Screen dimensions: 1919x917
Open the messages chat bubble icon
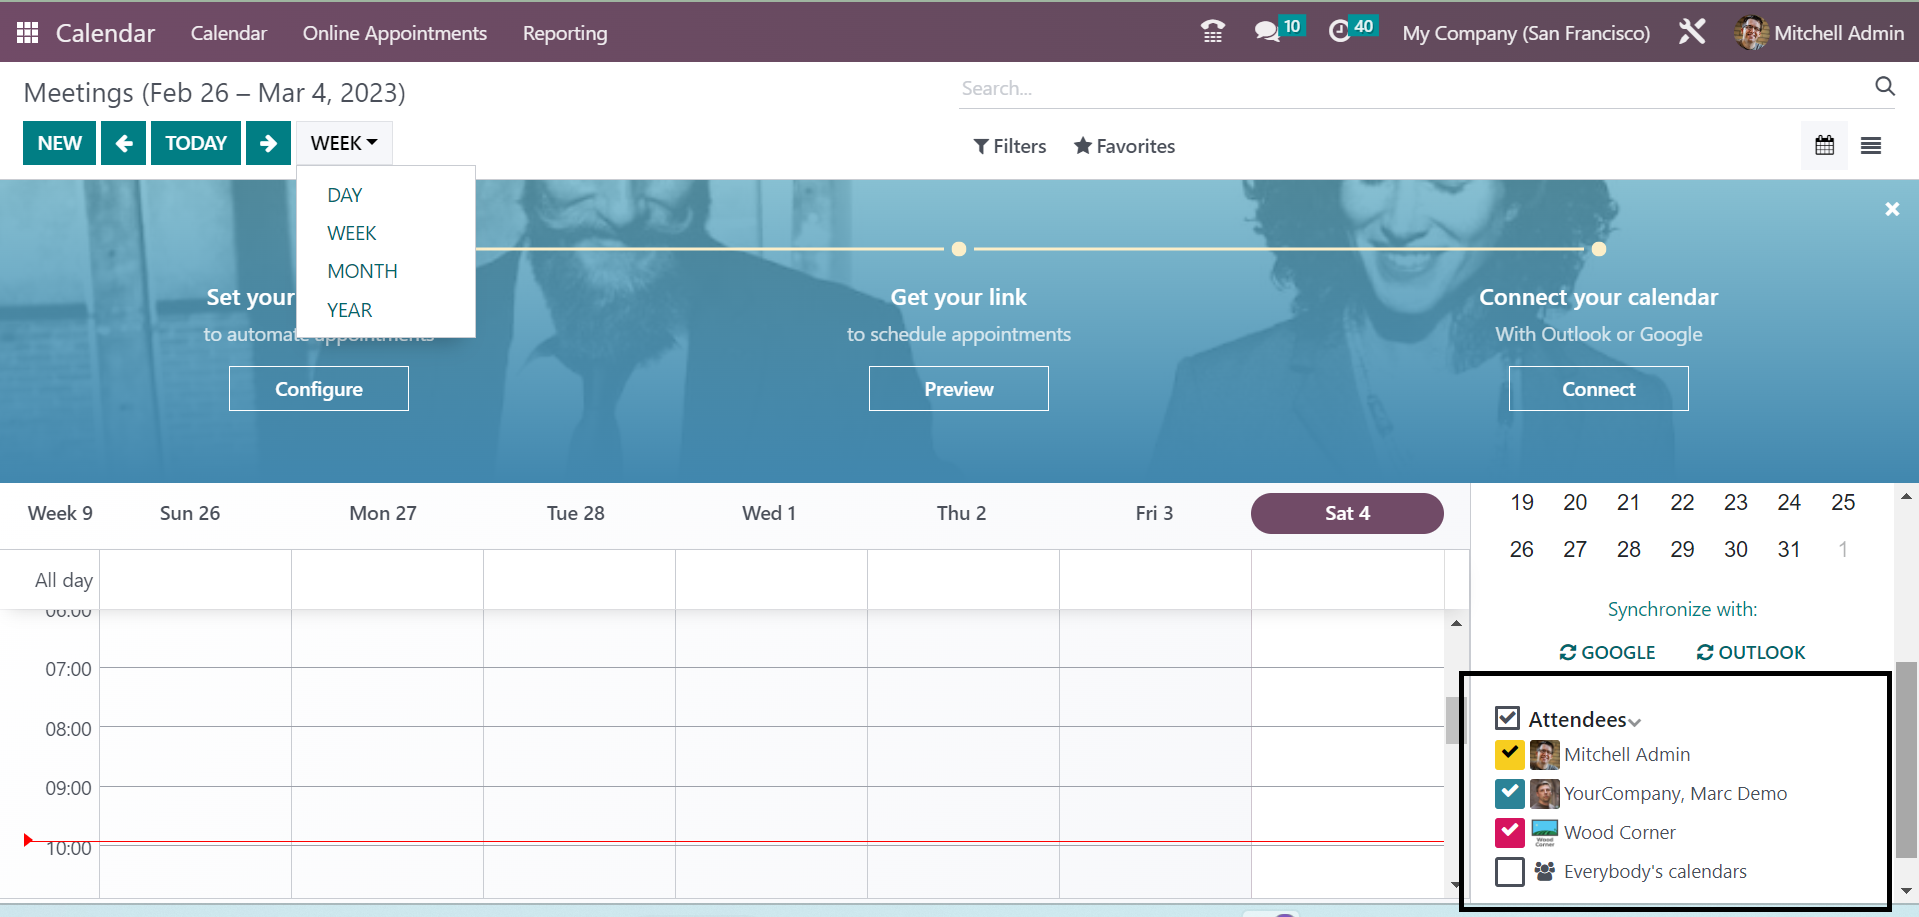tap(1268, 32)
